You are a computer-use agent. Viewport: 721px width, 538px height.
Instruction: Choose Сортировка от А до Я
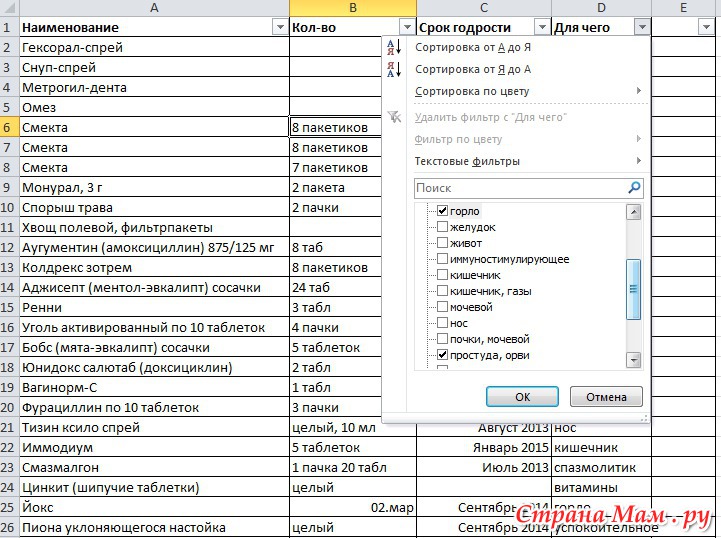coord(516,47)
